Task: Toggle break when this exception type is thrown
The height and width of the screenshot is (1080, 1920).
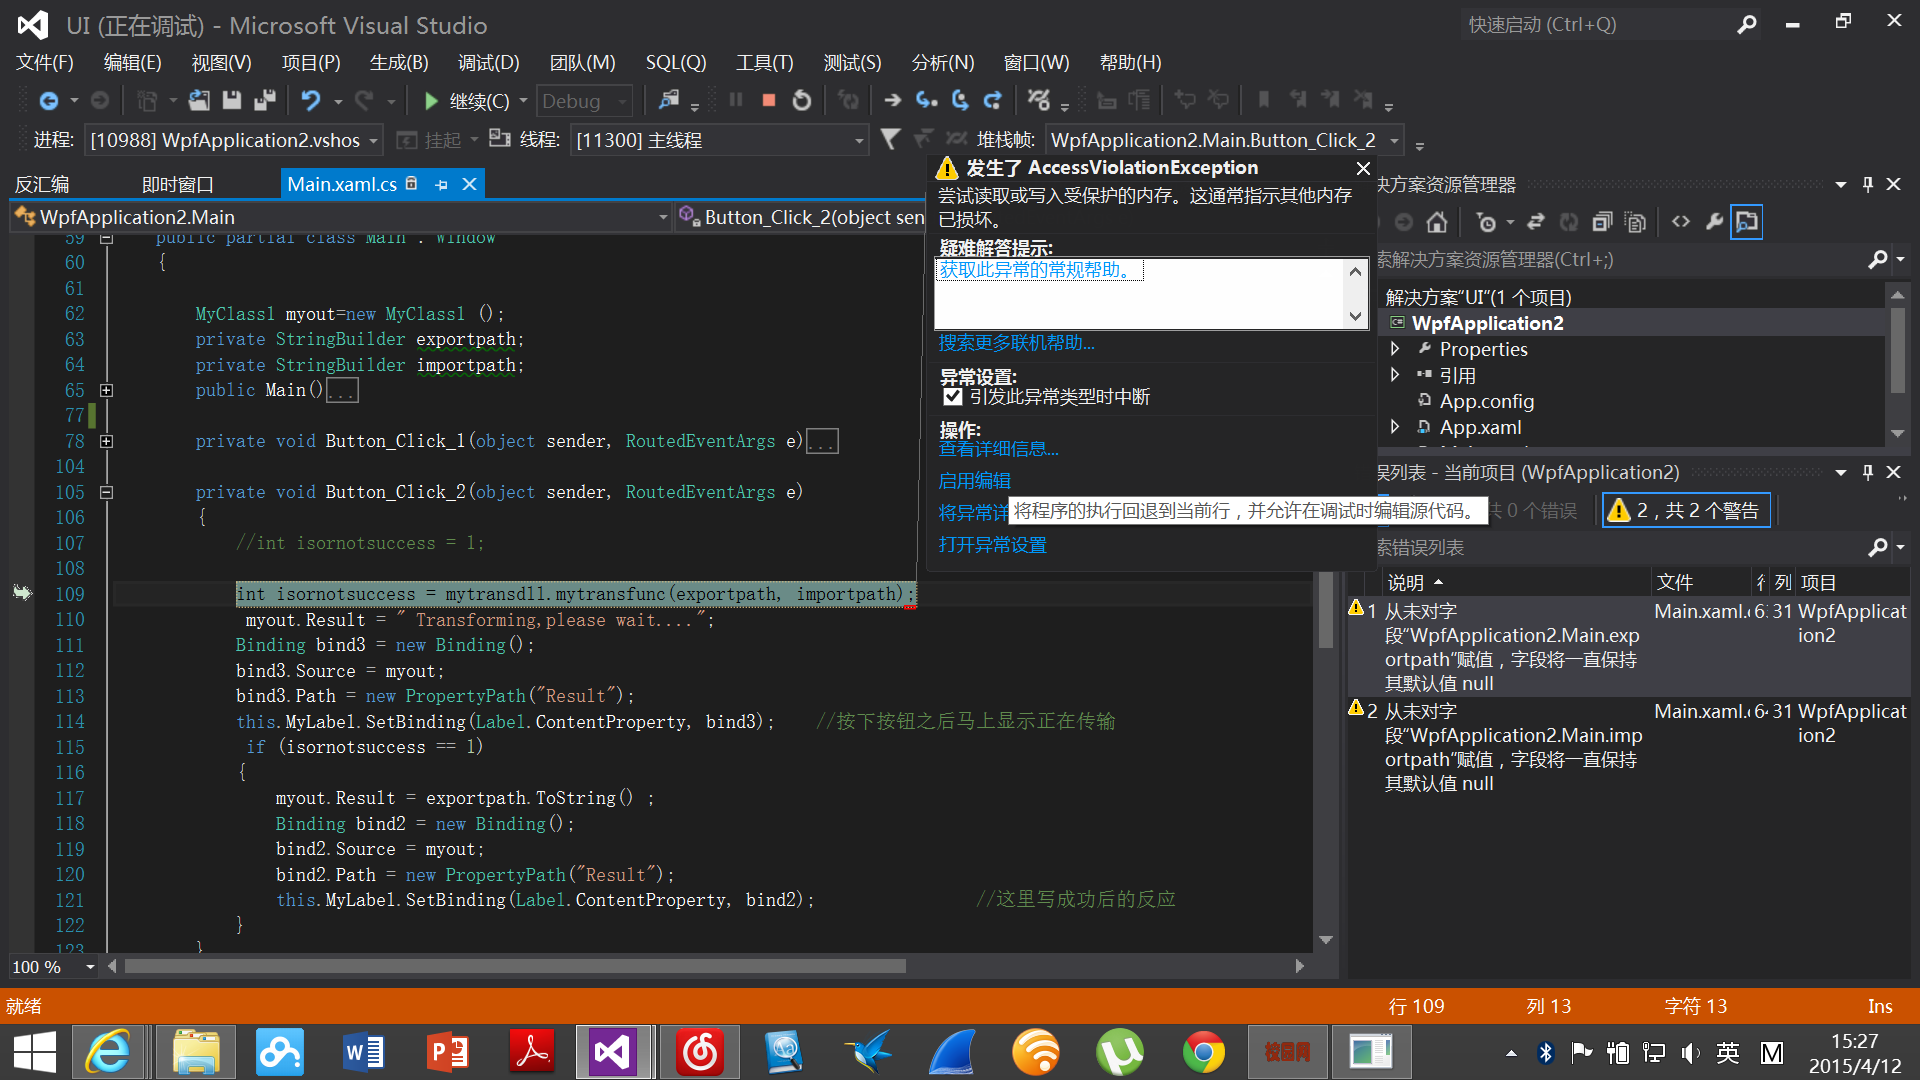Action: (x=952, y=397)
